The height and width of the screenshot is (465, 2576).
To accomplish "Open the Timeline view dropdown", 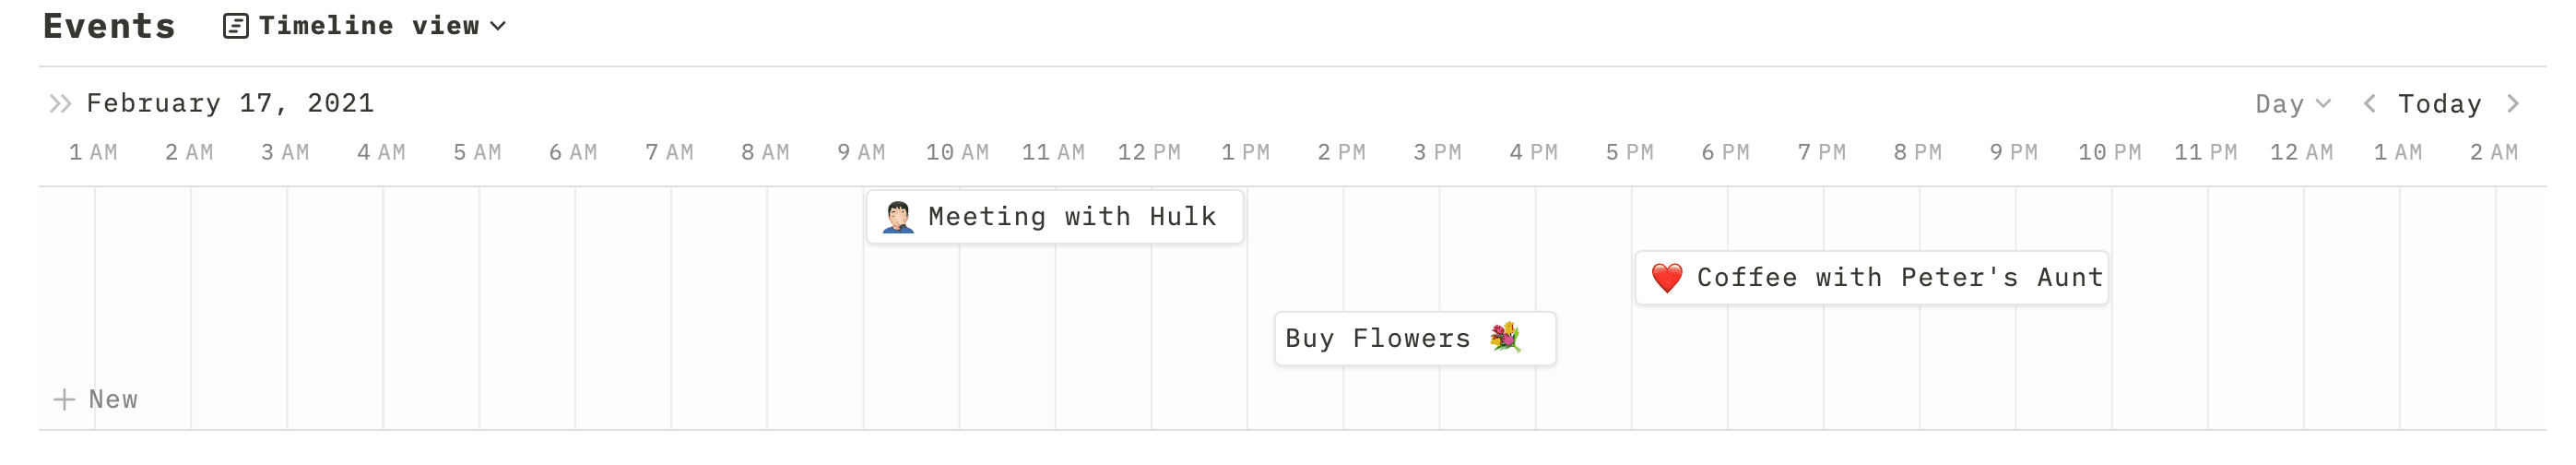I will [x=382, y=26].
